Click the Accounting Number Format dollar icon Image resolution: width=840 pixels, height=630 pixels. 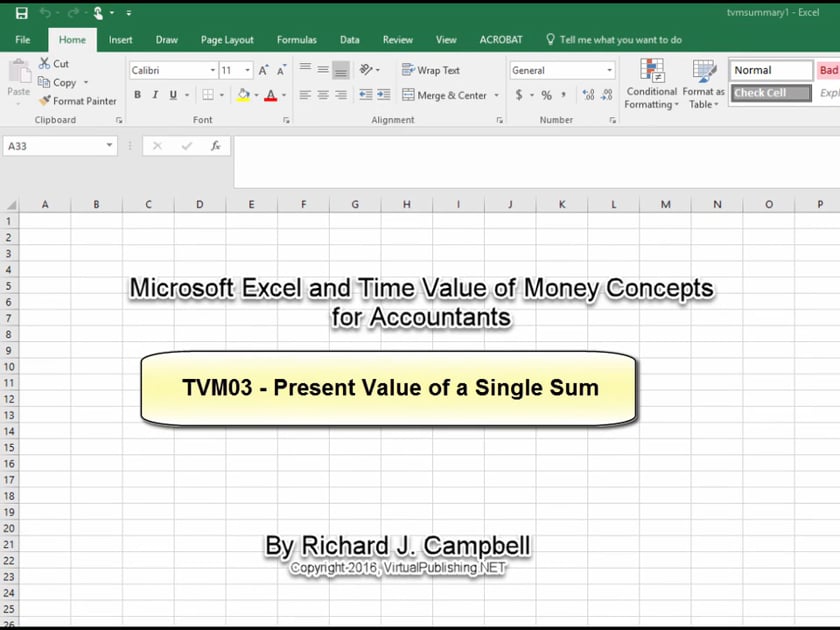coord(519,95)
